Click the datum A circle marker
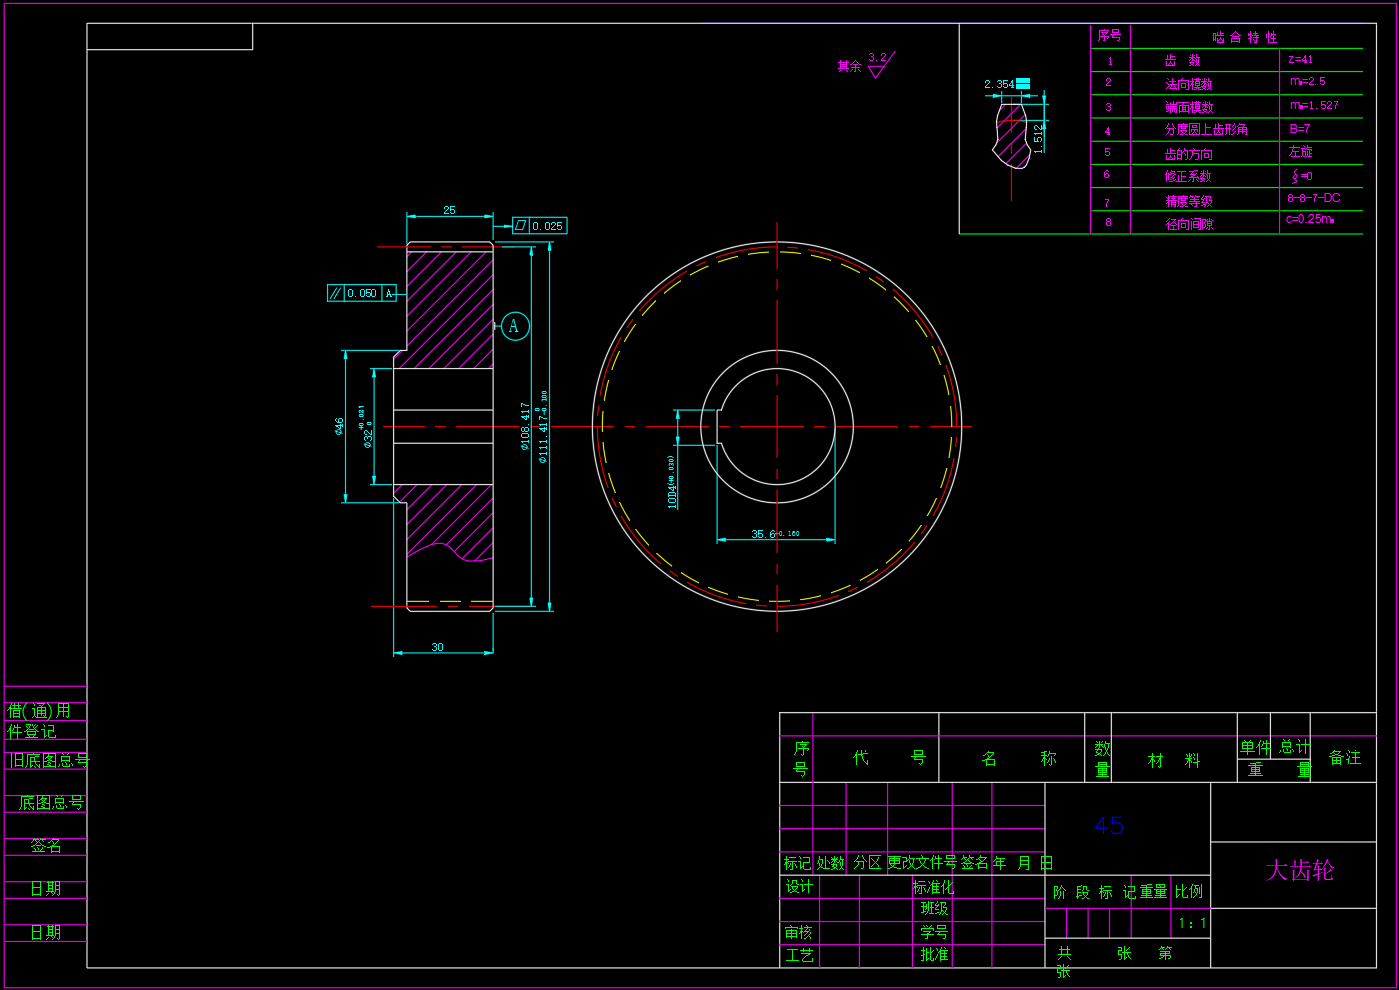The image size is (1399, 990). tap(515, 326)
